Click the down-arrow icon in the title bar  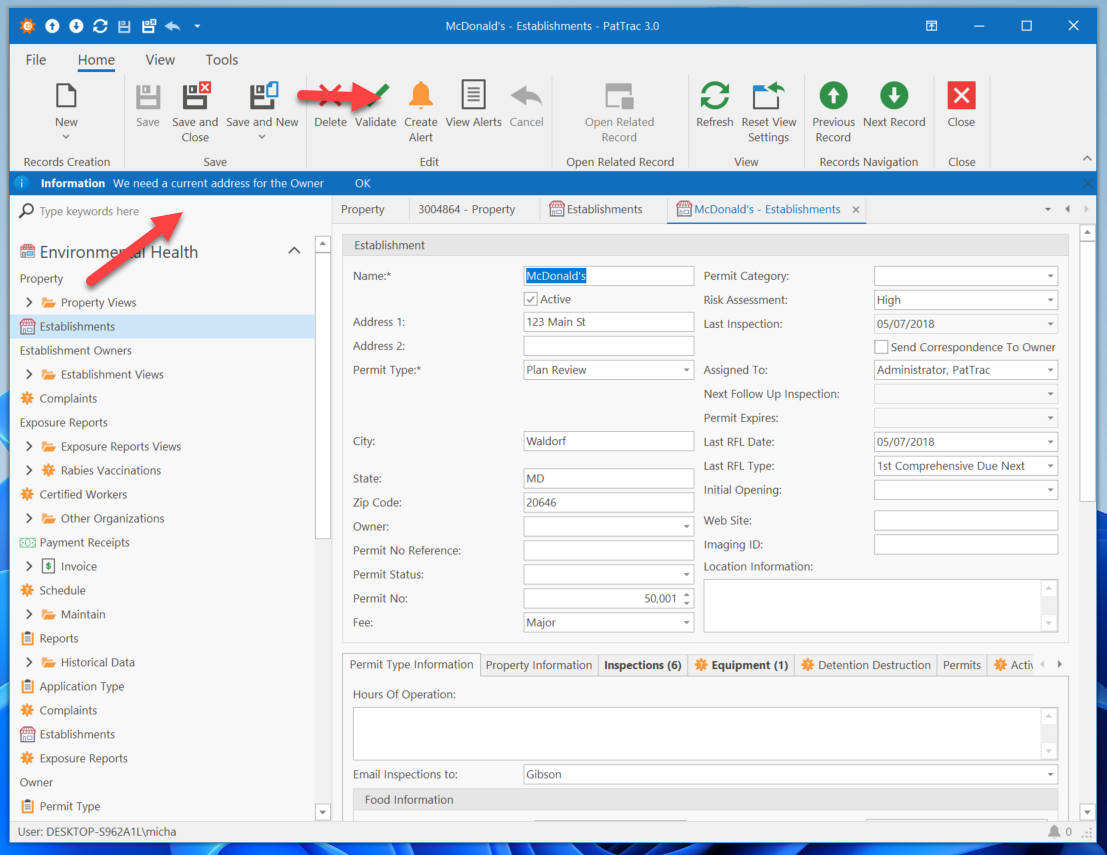[76, 26]
